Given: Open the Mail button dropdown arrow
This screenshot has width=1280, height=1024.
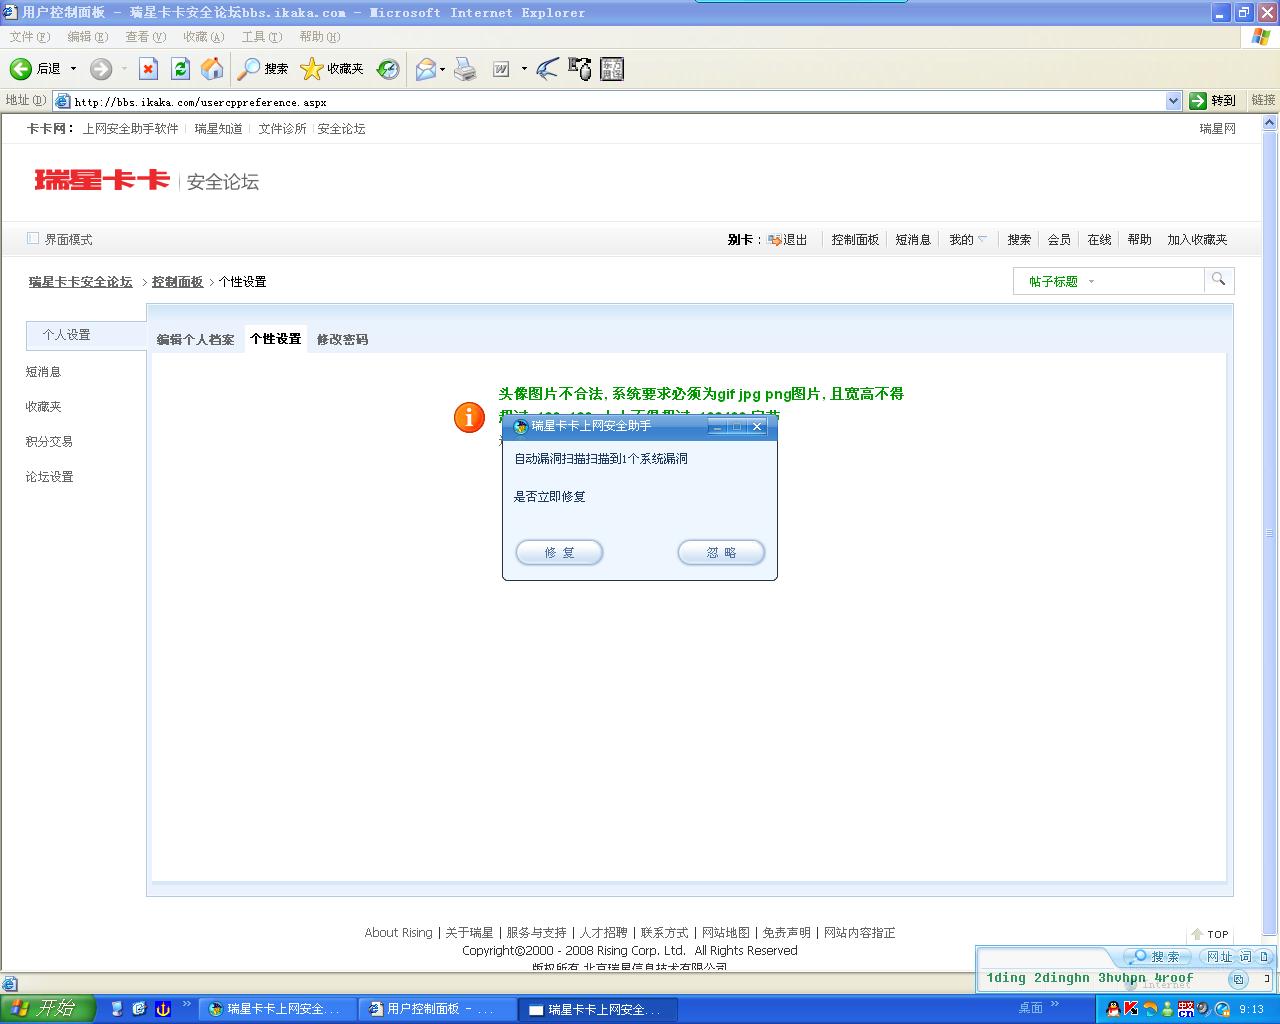Looking at the screenshot, I should [442, 69].
